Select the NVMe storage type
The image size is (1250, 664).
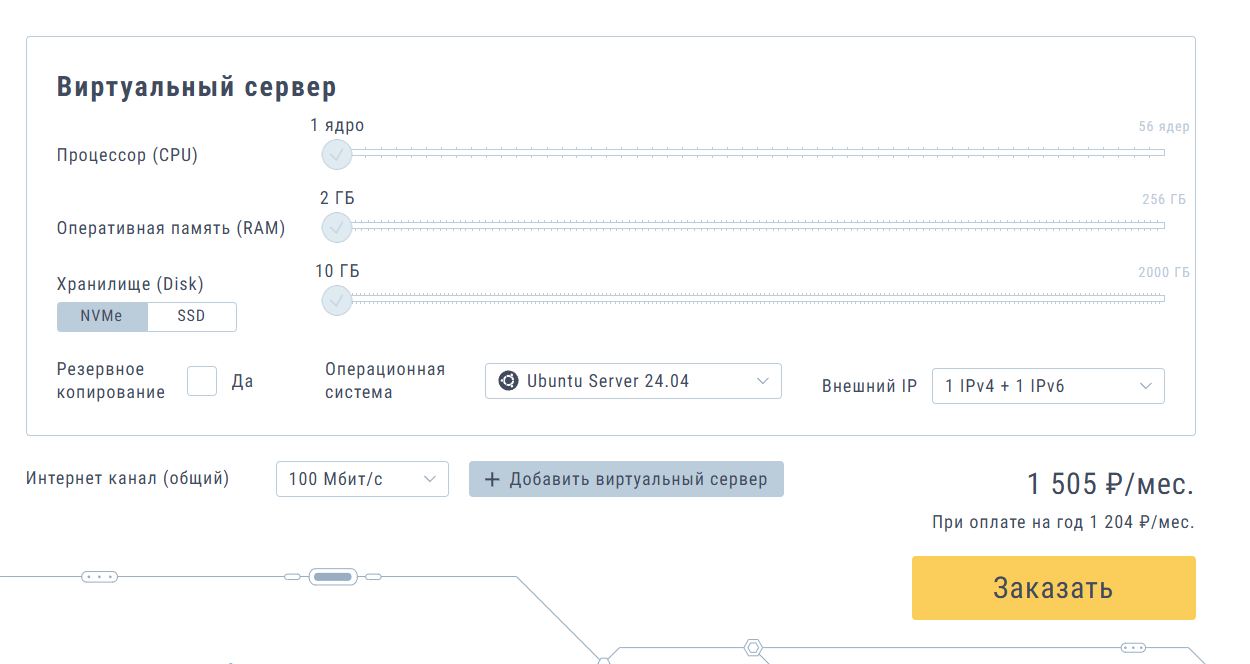[102, 316]
